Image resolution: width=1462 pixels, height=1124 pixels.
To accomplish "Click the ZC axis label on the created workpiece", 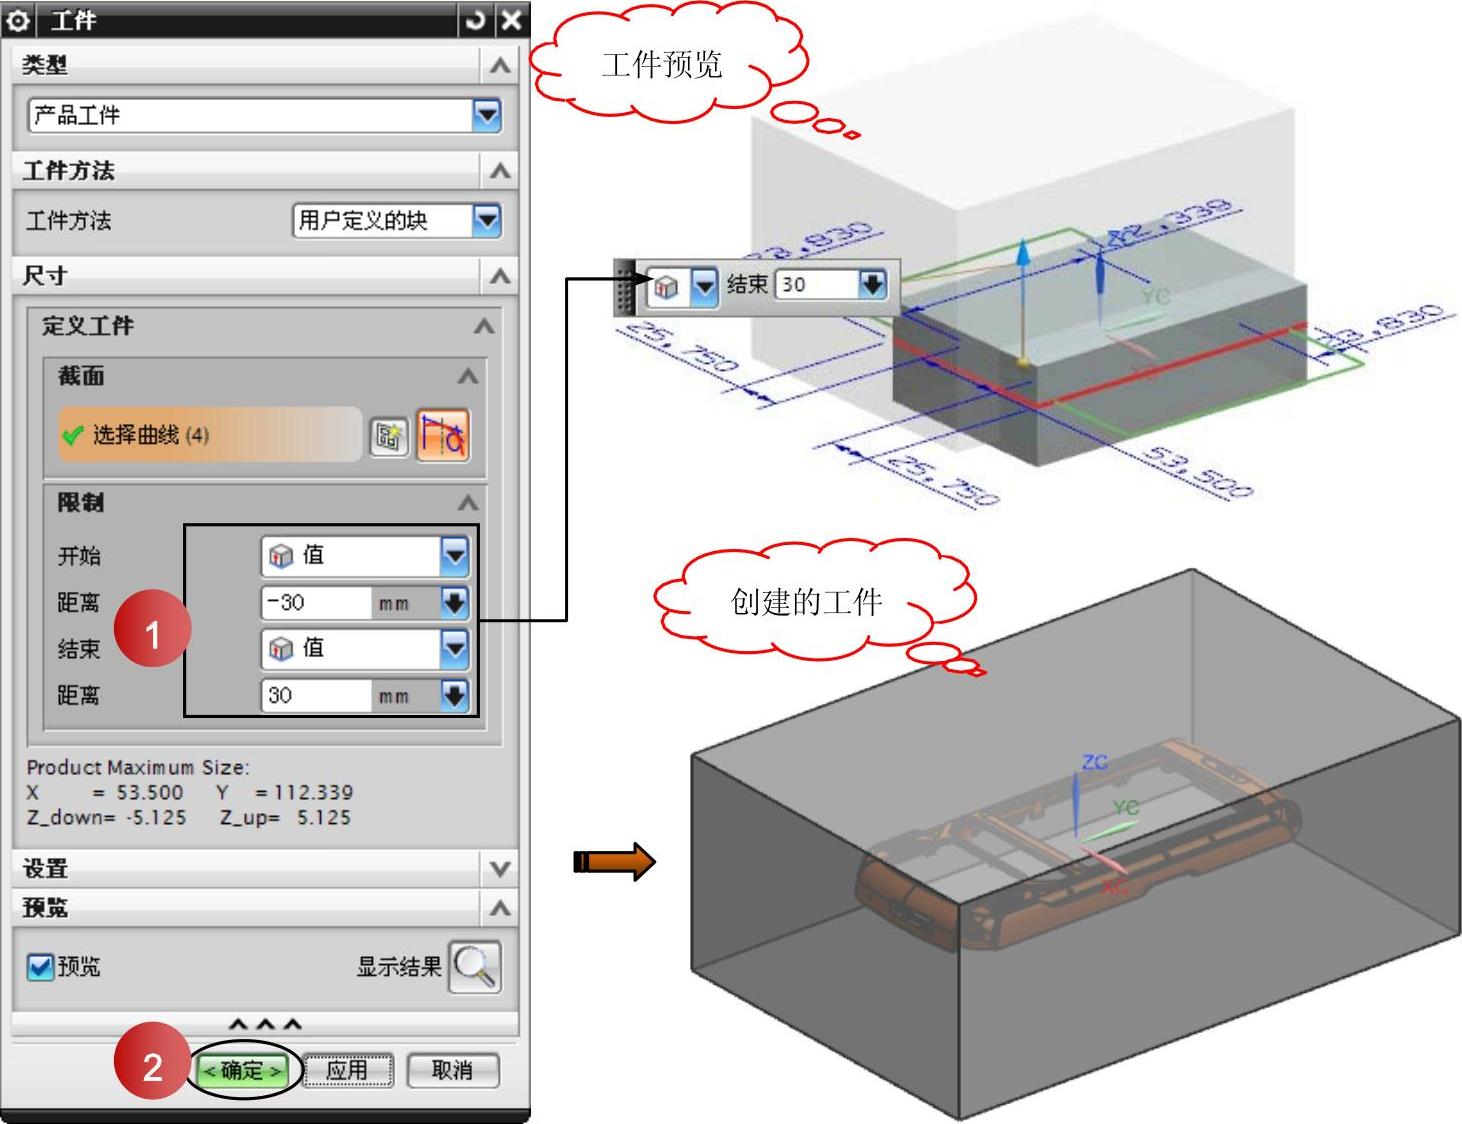I will coord(1095,762).
